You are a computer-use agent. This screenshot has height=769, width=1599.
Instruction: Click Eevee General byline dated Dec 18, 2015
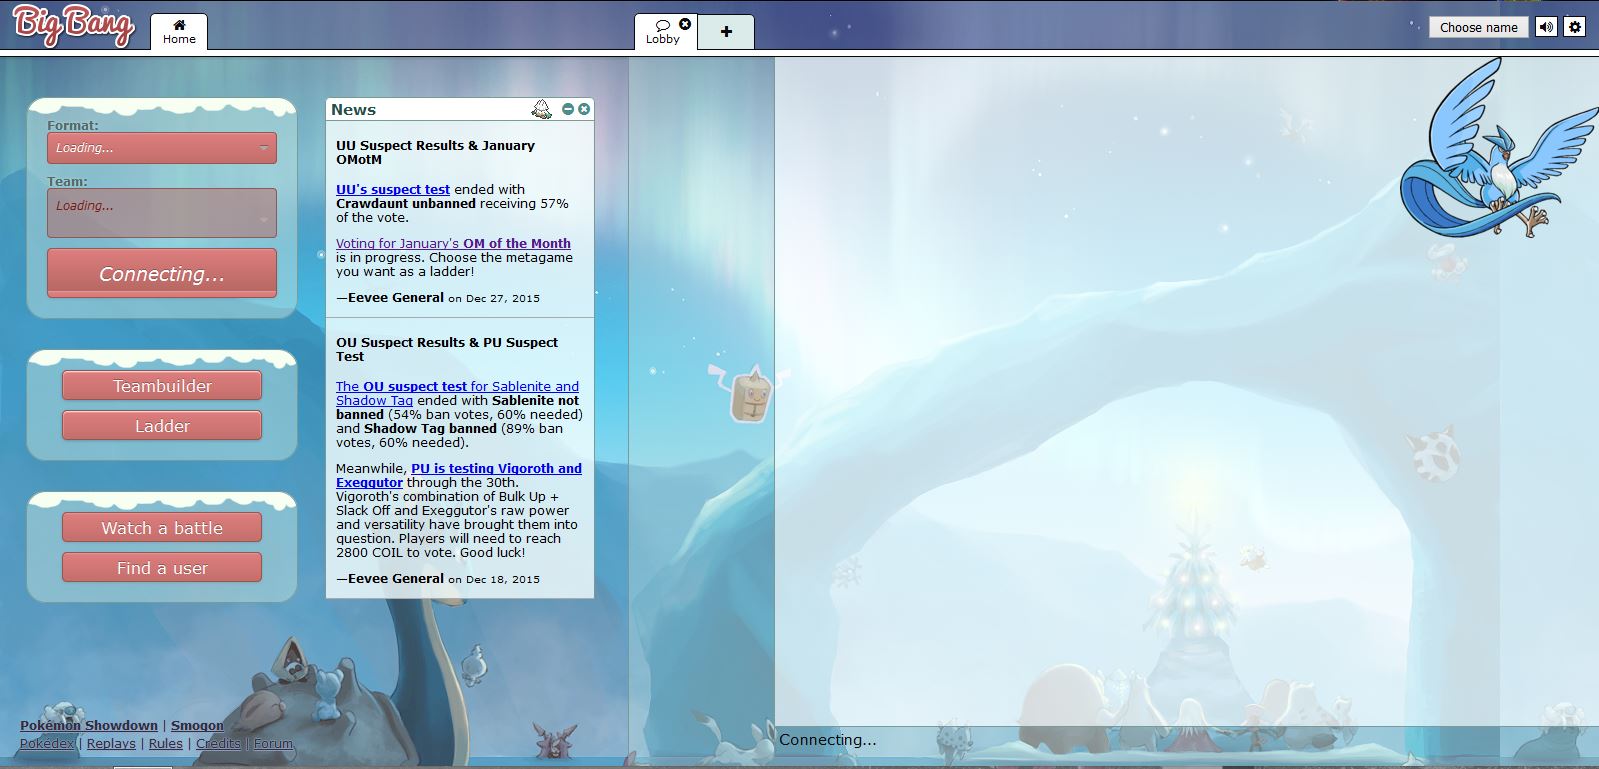coord(438,578)
